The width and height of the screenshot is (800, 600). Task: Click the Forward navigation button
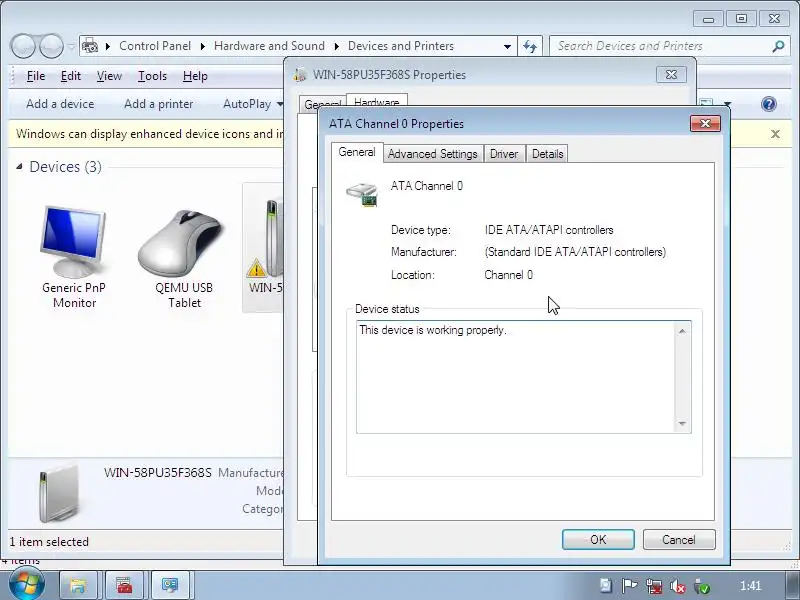pyautogui.click(x=52, y=46)
